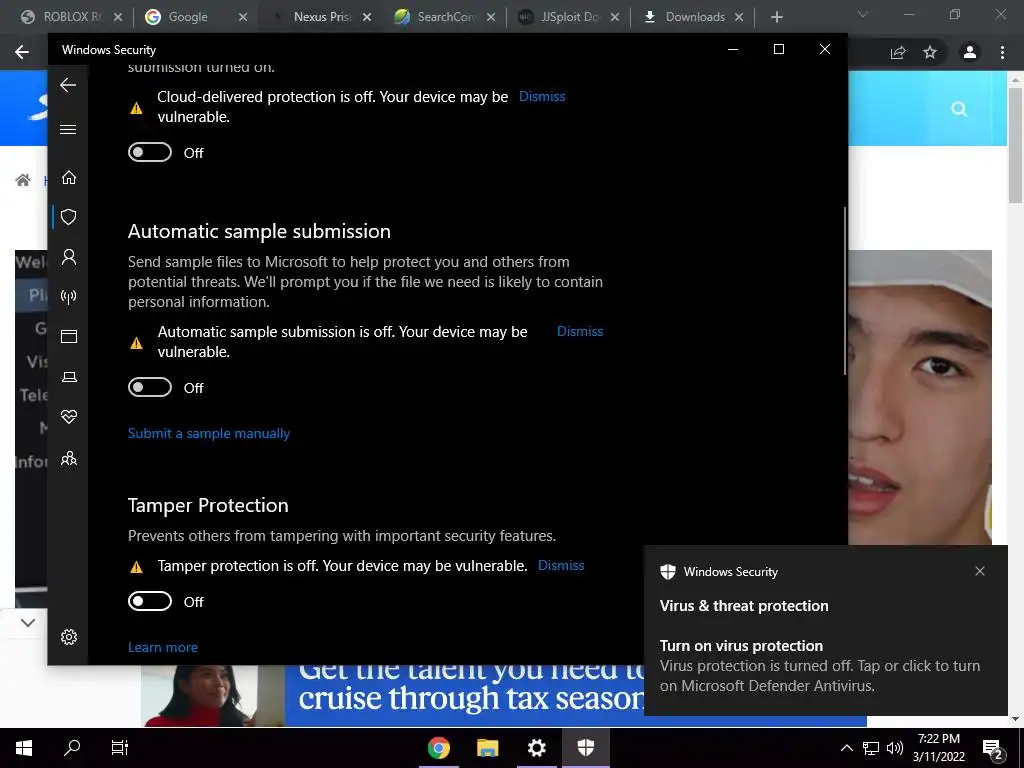The height and width of the screenshot is (768, 1024).
Task: Turn on Automatic sample submission toggle
Action: [x=150, y=387]
